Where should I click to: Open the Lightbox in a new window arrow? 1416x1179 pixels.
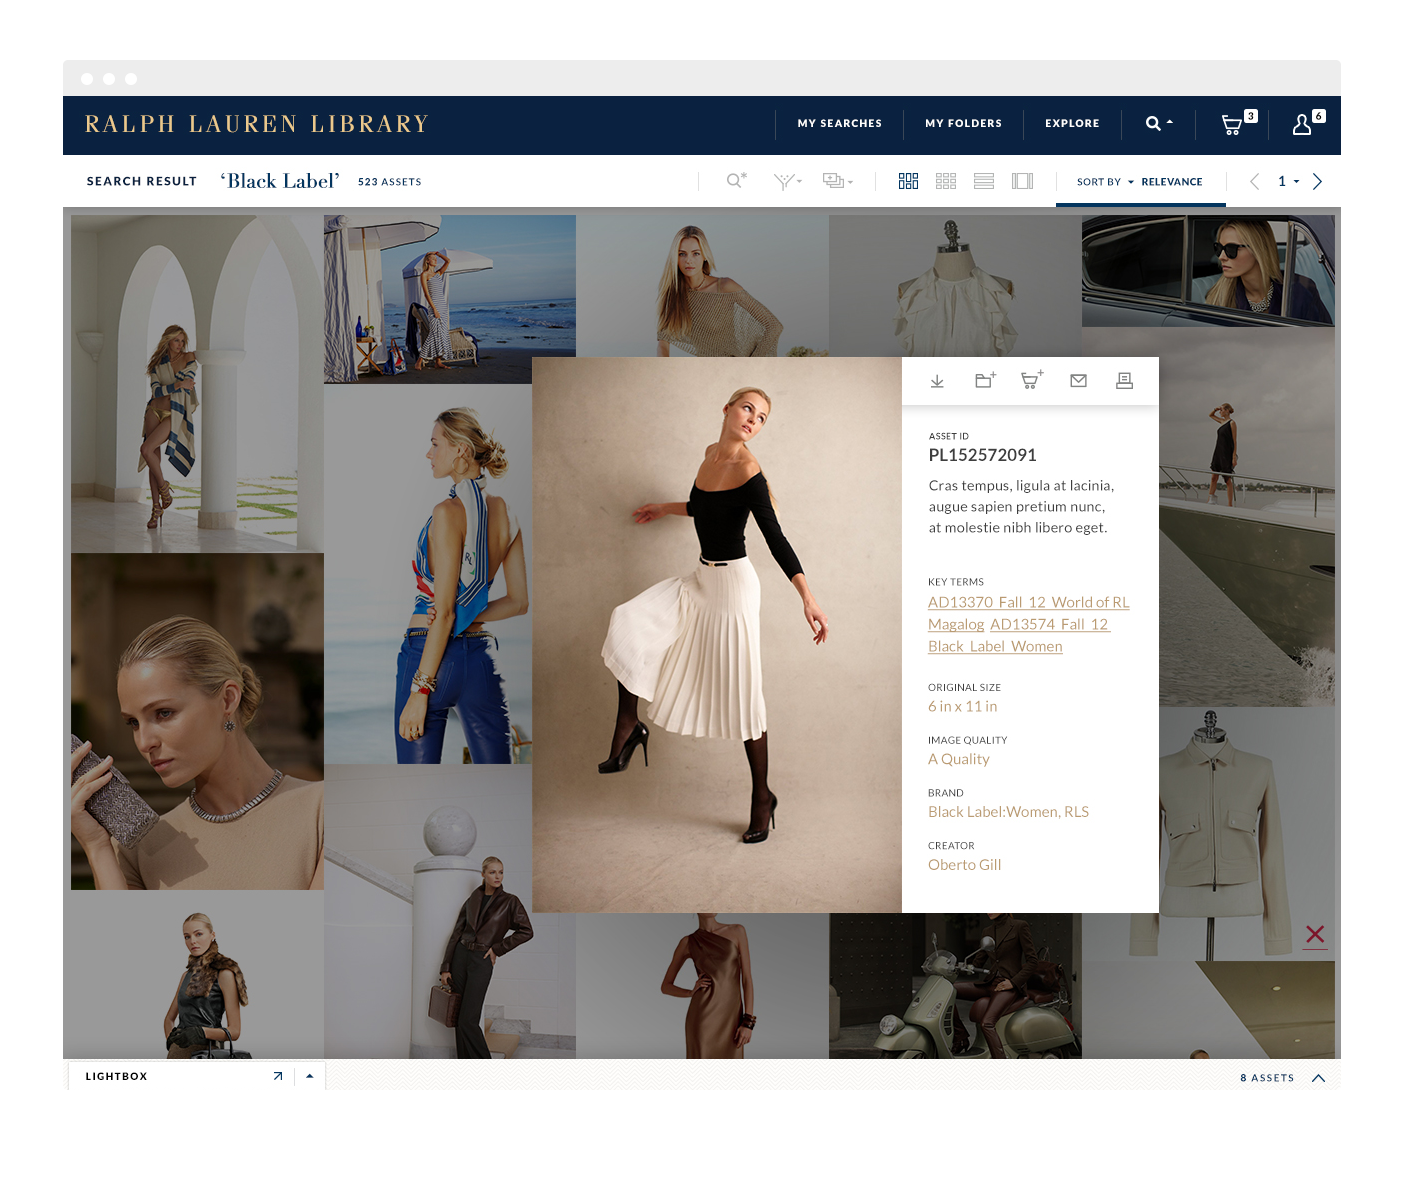point(278,1076)
